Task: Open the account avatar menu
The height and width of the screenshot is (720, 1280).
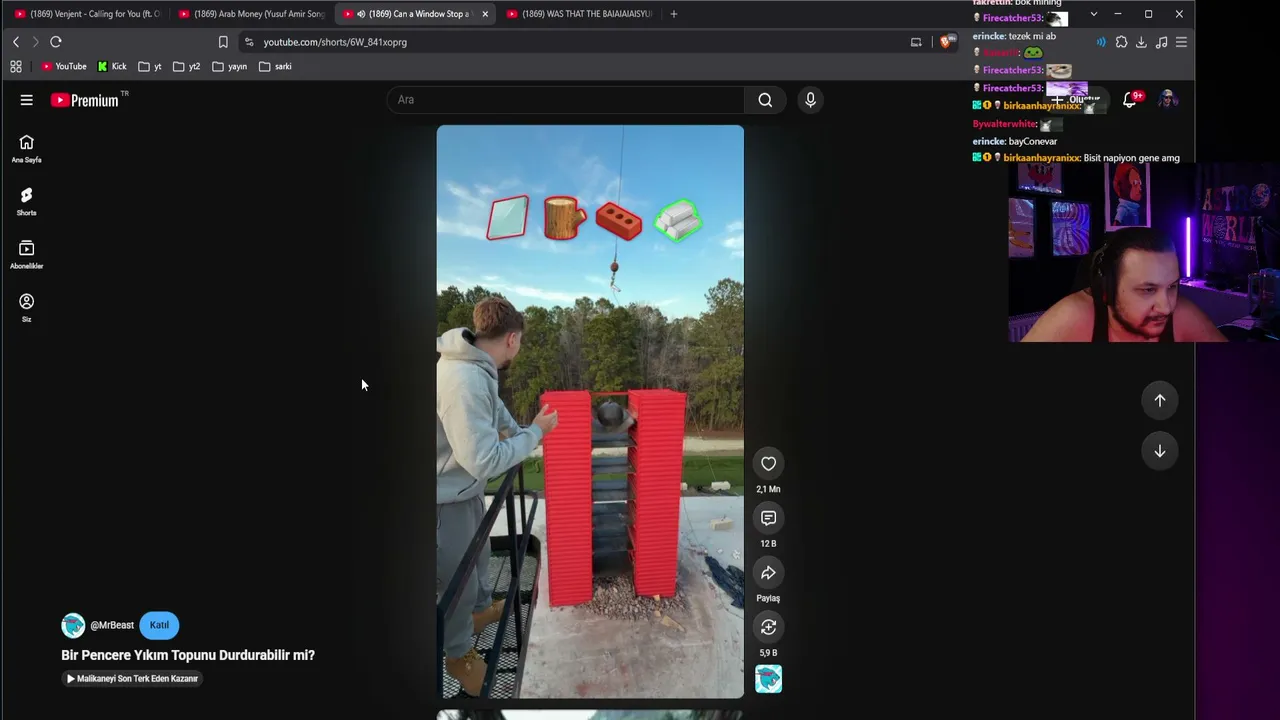Action: [1167, 99]
